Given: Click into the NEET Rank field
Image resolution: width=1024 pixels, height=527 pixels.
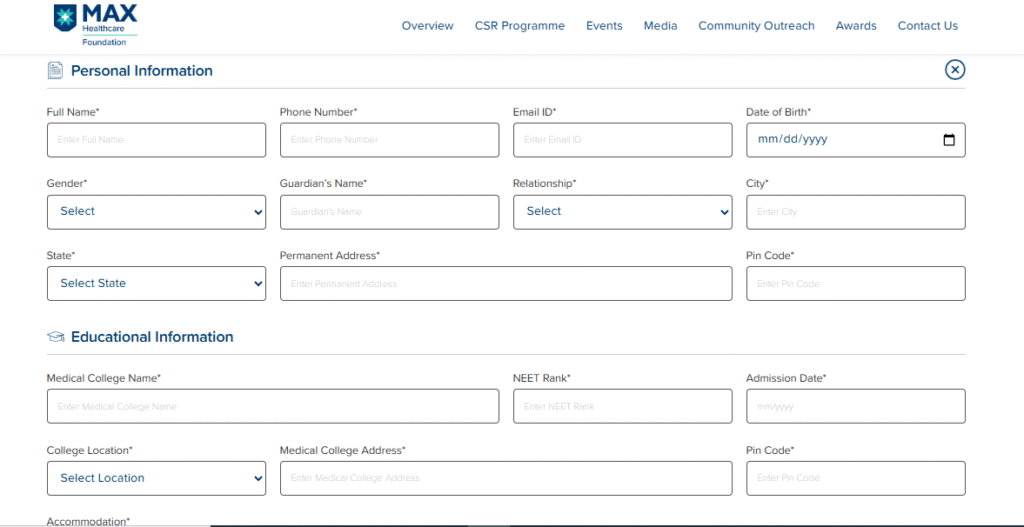Looking at the screenshot, I should 622,406.
